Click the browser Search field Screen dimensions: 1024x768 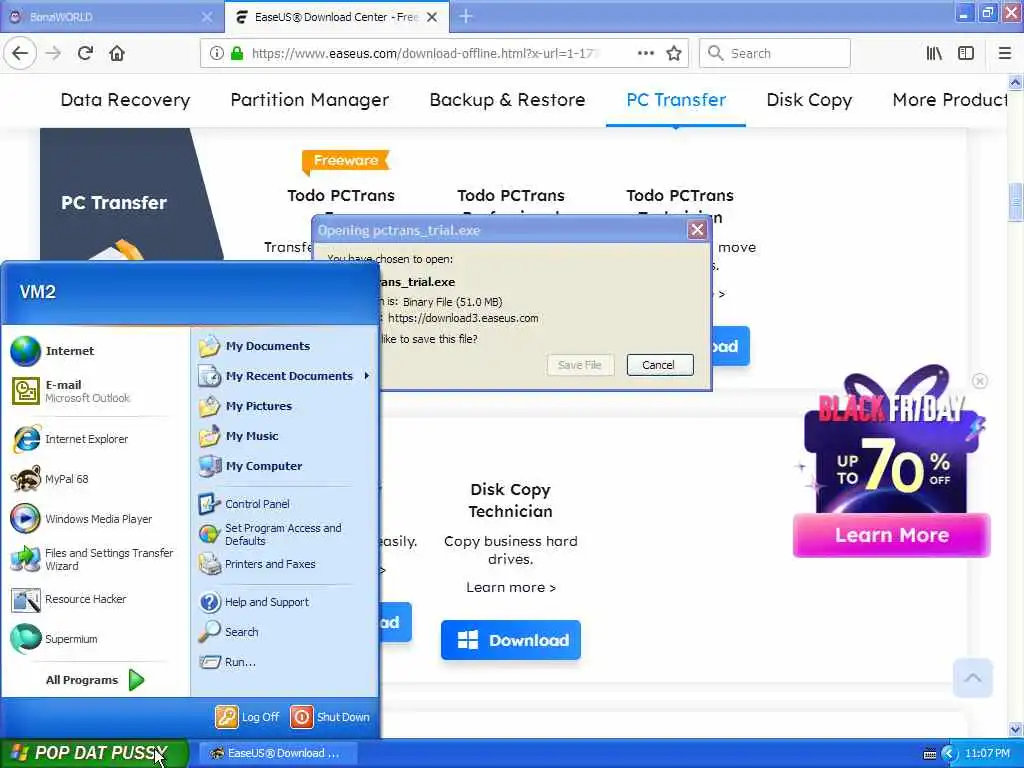(x=775, y=54)
